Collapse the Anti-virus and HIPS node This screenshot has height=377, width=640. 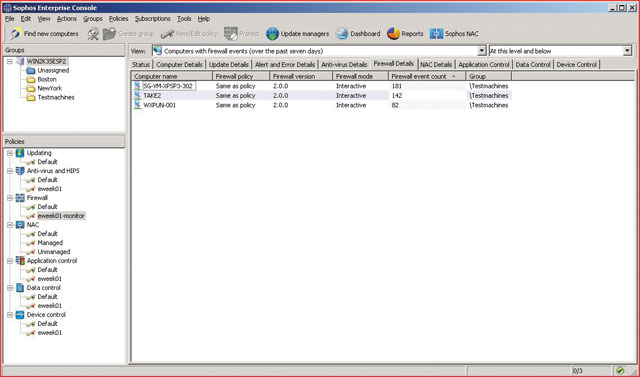coord(10,171)
